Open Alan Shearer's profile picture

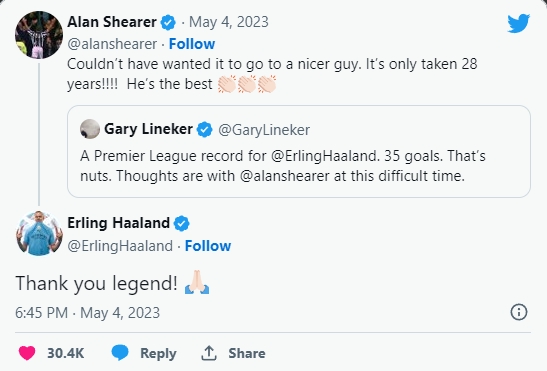click(x=39, y=35)
